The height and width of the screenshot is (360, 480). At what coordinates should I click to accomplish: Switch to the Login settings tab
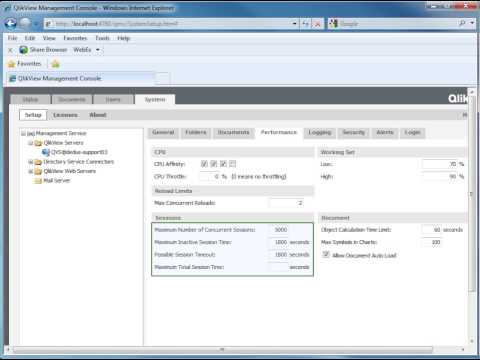(412, 133)
